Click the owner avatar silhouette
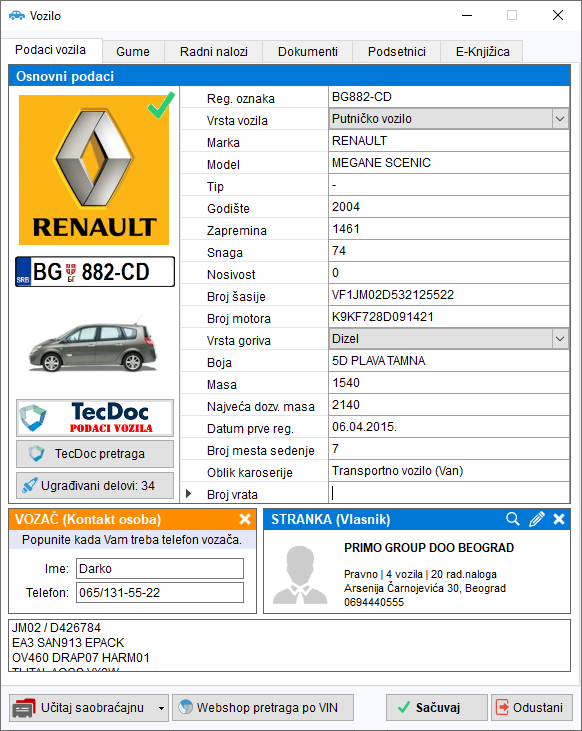 pyautogui.click(x=300, y=574)
